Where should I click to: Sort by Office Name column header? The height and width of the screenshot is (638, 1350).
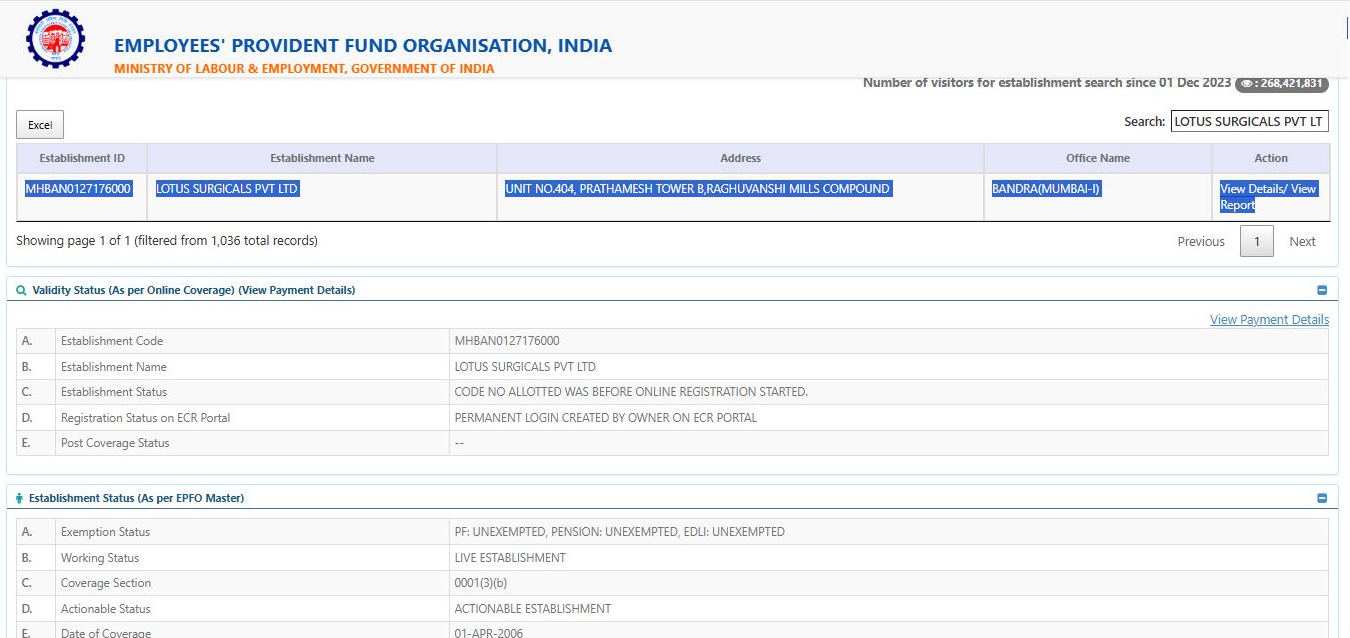pos(1097,158)
